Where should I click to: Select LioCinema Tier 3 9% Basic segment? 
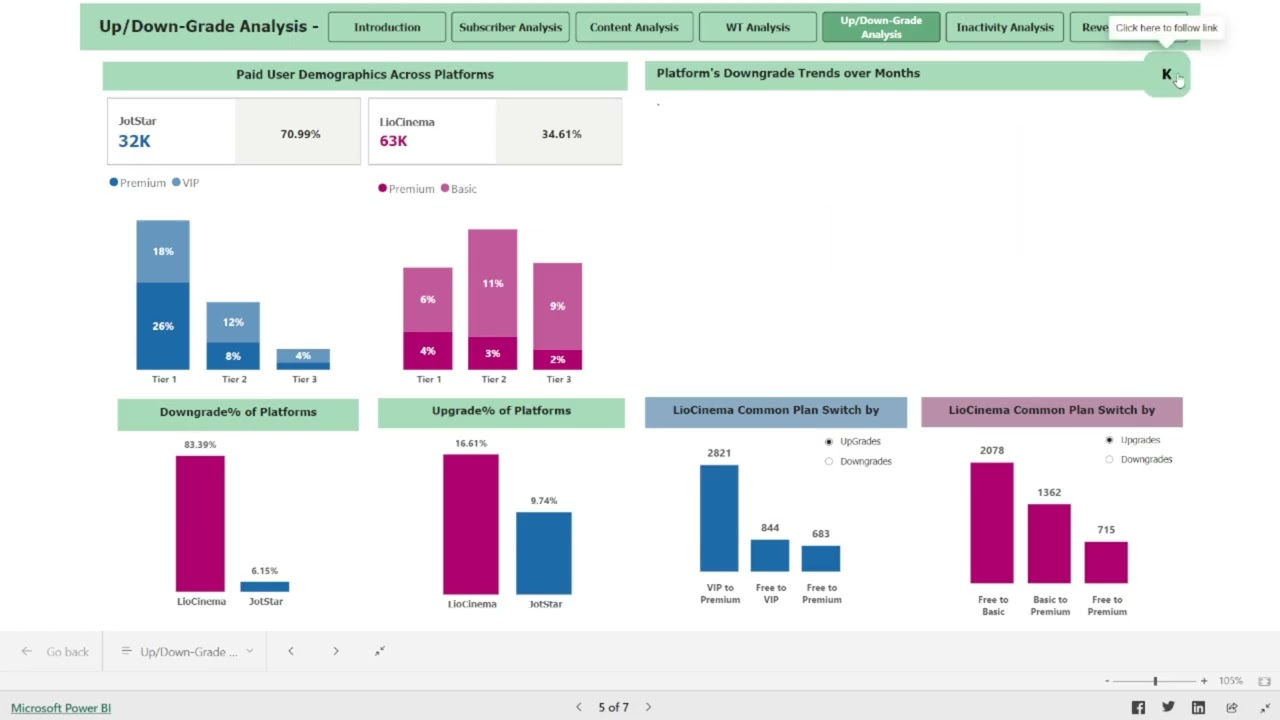[558, 307]
